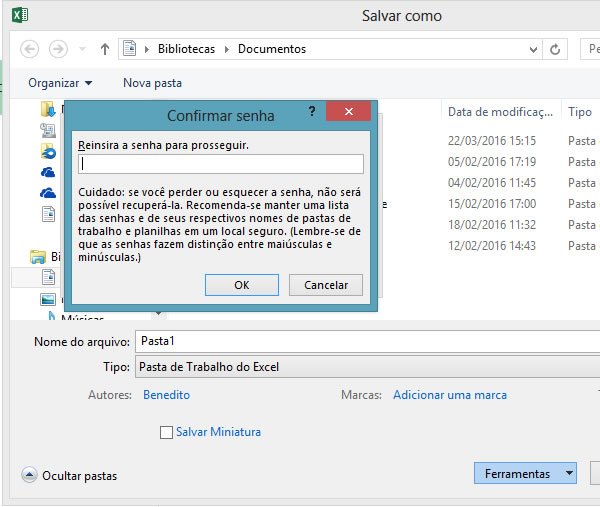Click the Excel icon in title bar
Screen dimensions: 600x507
pos(20,15)
